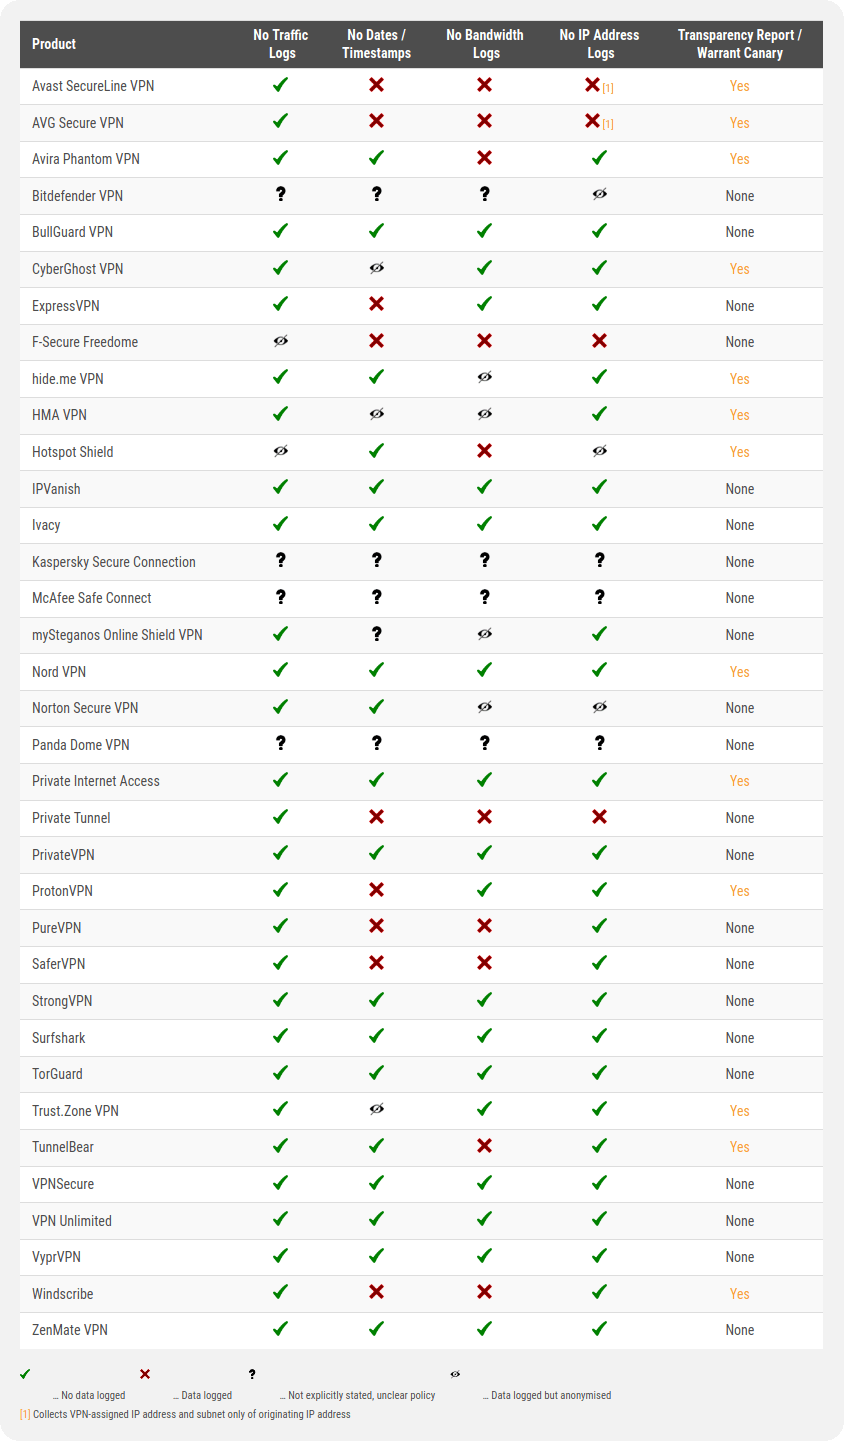This screenshot has width=844, height=1441.
Task: Click the "Yes" transparency link for ProtonVPN
Action: (x=739, y=891)
